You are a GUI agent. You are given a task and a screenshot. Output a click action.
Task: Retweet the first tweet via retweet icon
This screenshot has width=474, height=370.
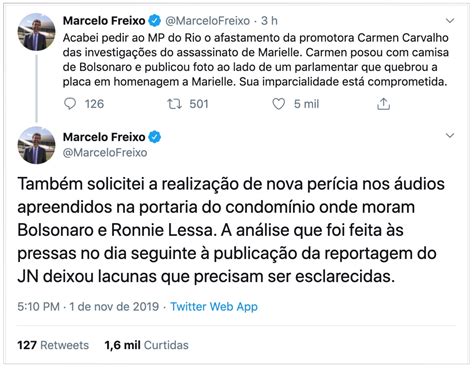click(x=174, y=104)
